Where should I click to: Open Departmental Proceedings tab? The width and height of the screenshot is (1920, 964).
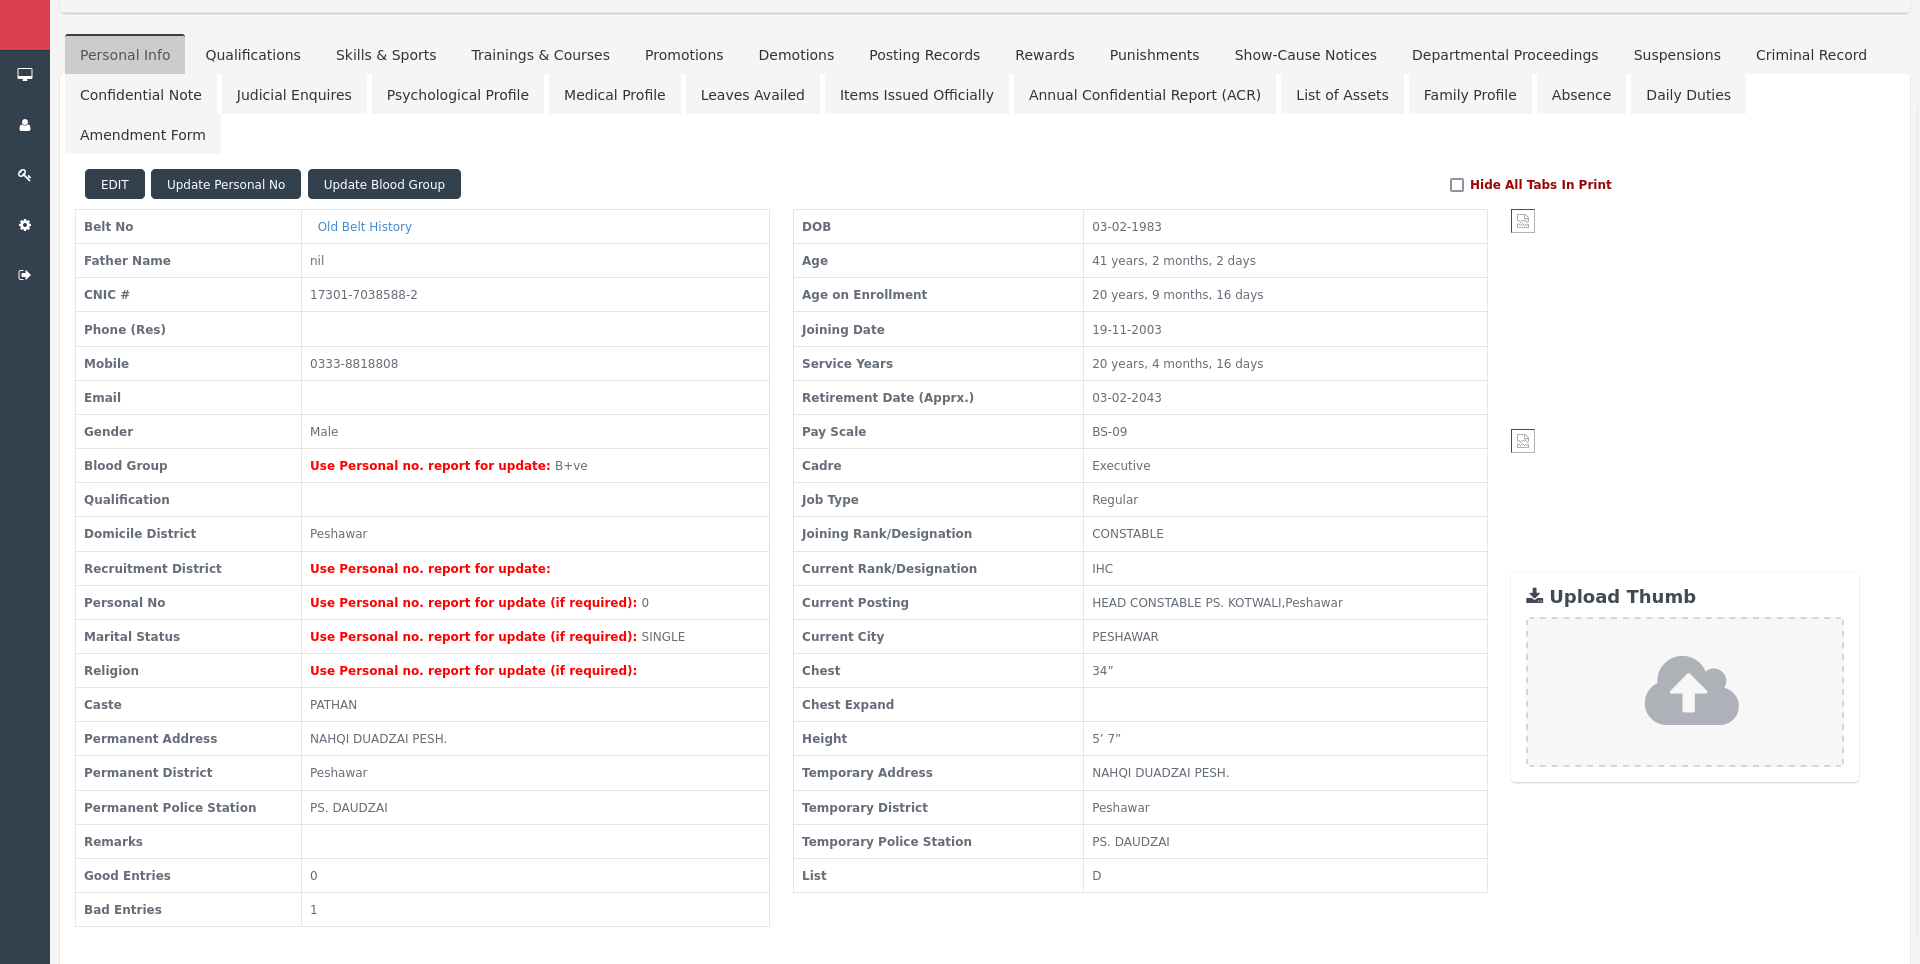(1505, 55)
